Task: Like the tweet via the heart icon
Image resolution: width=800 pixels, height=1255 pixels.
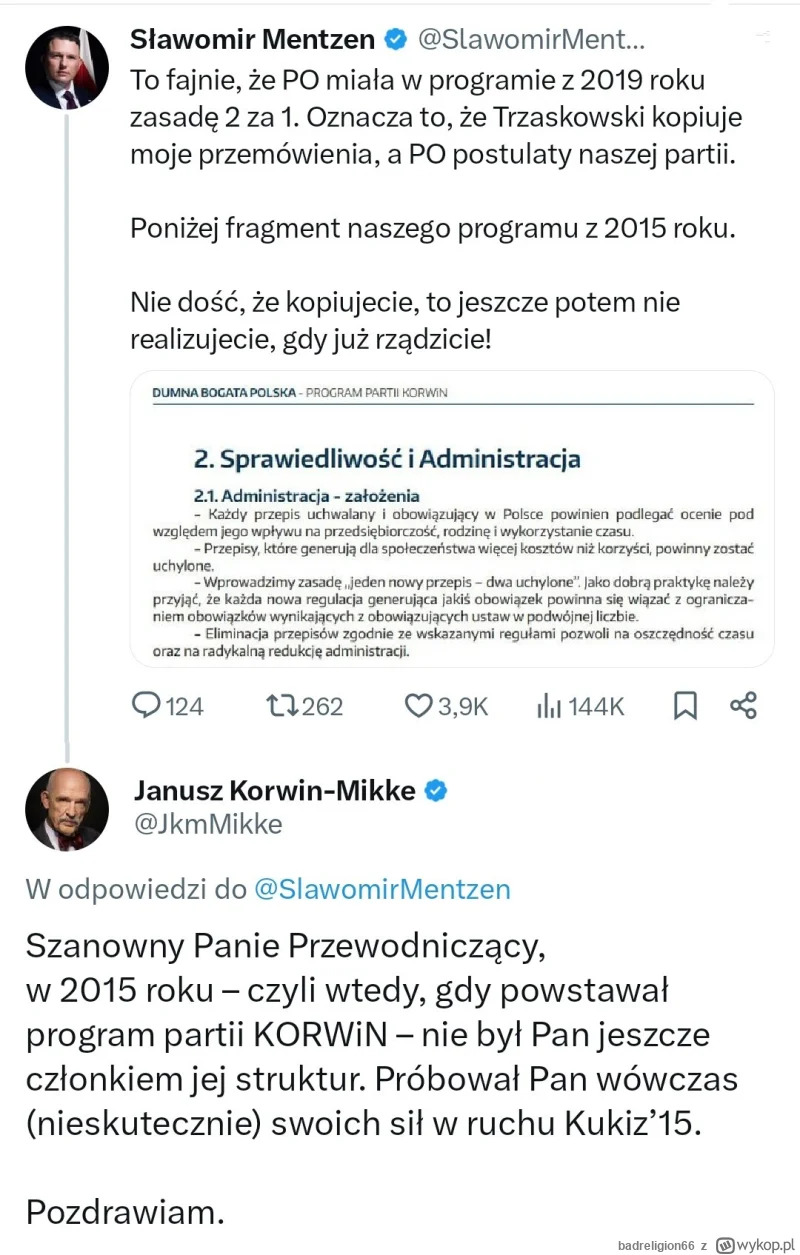Action: tap(418, 706)
